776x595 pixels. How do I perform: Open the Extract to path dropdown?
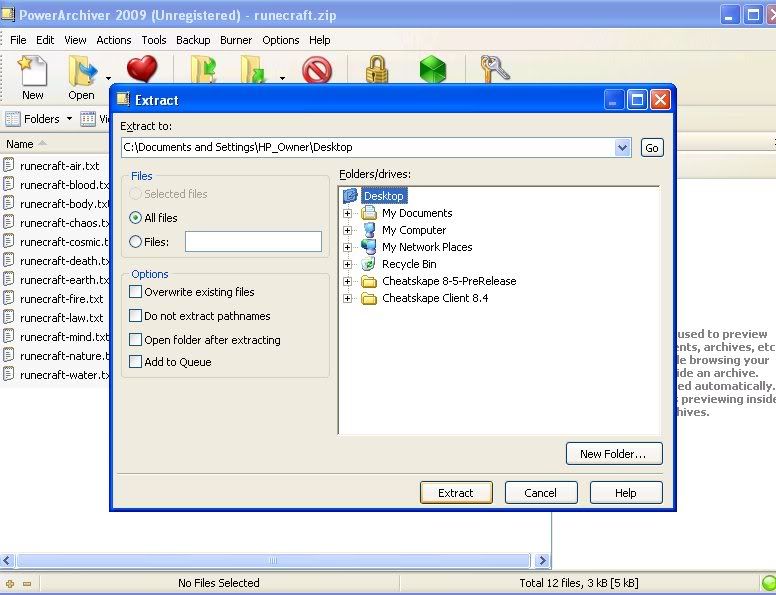tap(623, 148)
